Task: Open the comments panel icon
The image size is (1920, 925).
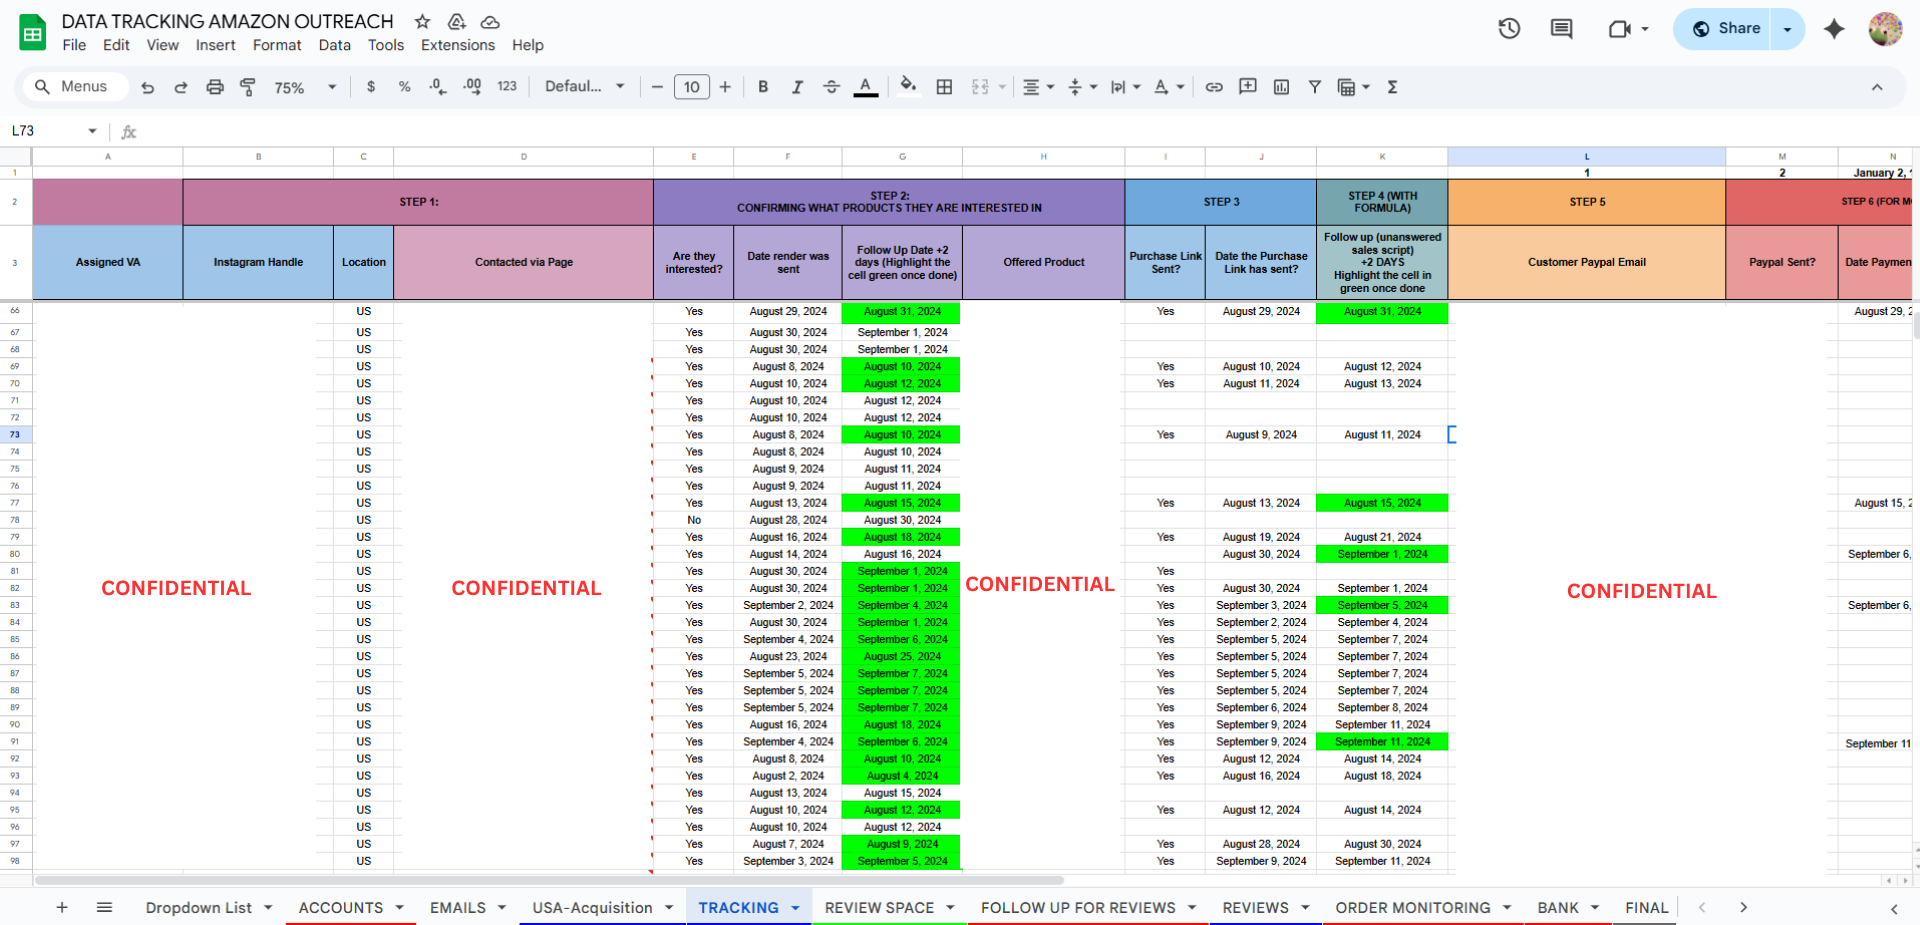Action: [1561, 29]
